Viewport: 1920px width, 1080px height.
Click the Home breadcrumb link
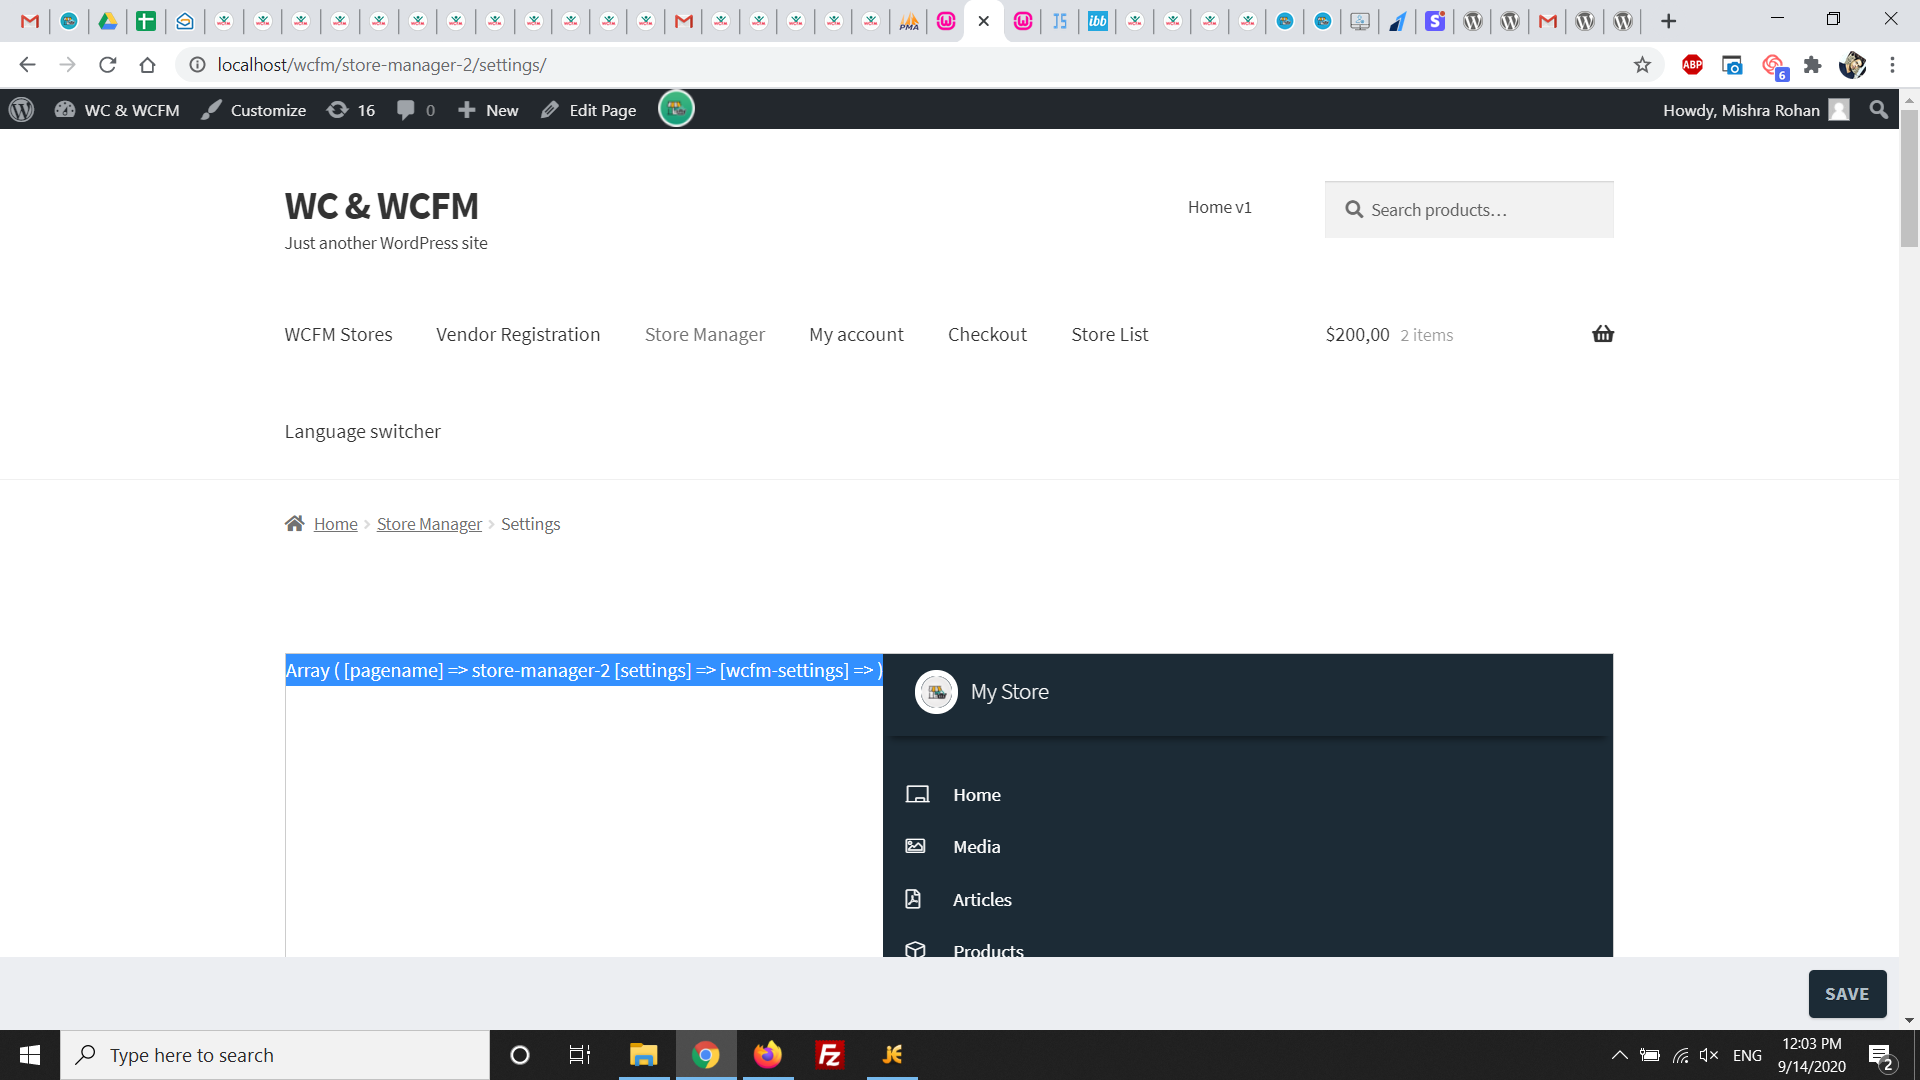point(335,524)
